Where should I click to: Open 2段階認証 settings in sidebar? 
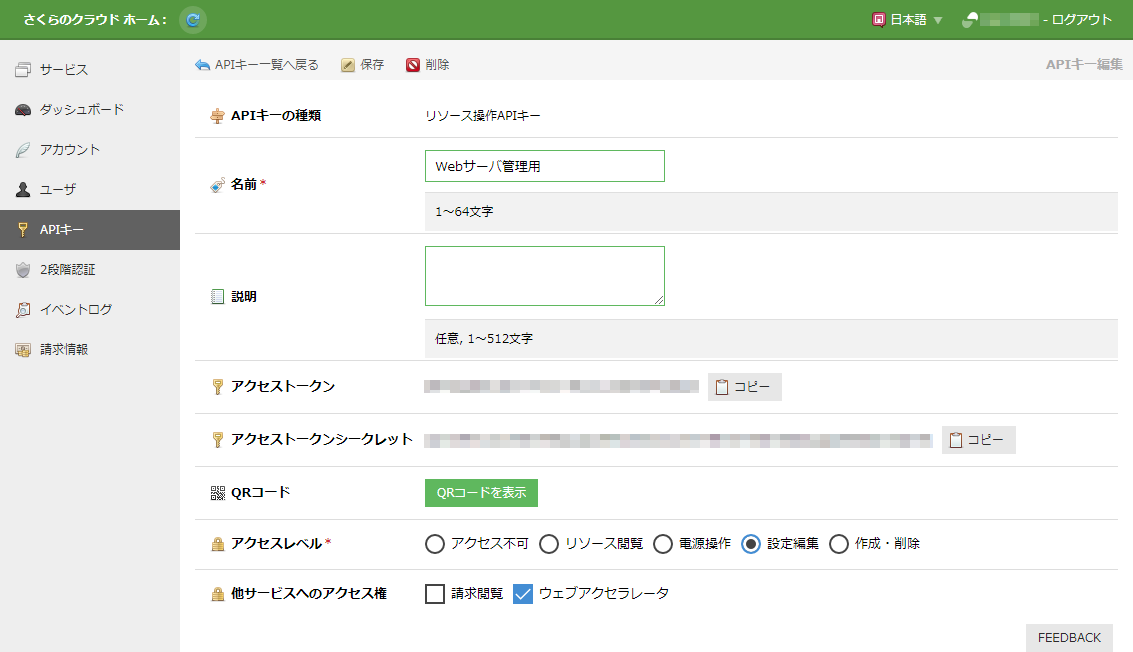tap(67, 270)
